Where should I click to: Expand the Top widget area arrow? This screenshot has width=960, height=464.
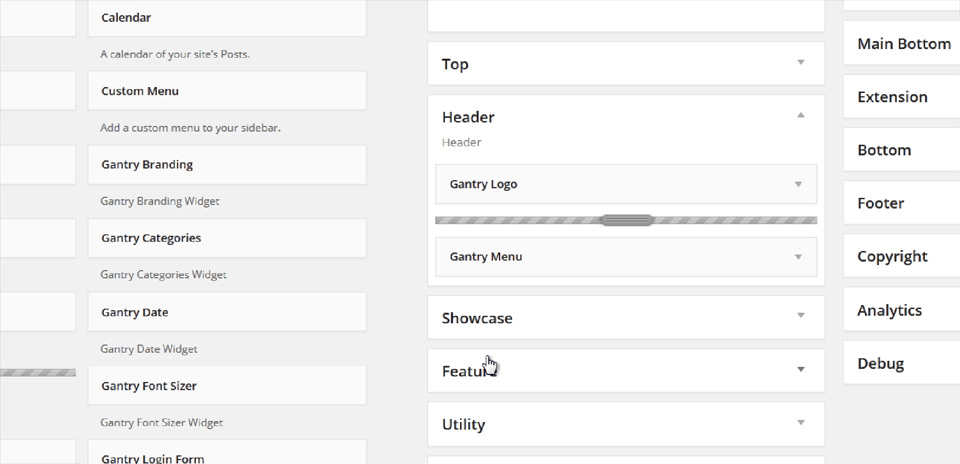tap(800, 62)
